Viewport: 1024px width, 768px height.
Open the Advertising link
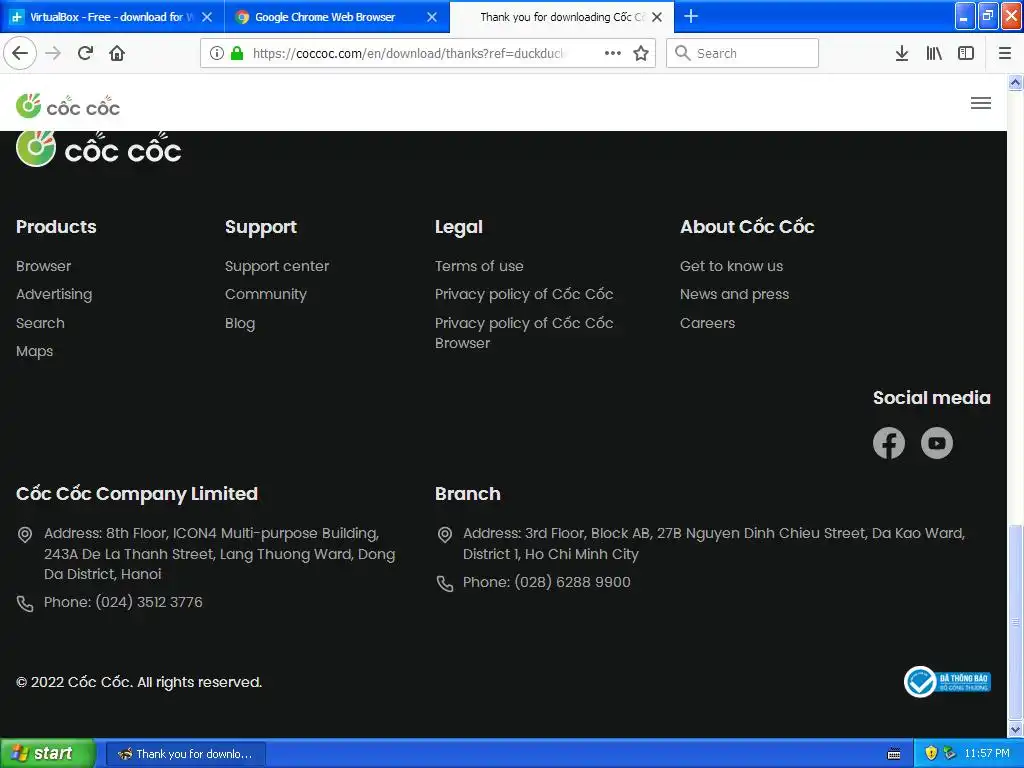point(54,294)
